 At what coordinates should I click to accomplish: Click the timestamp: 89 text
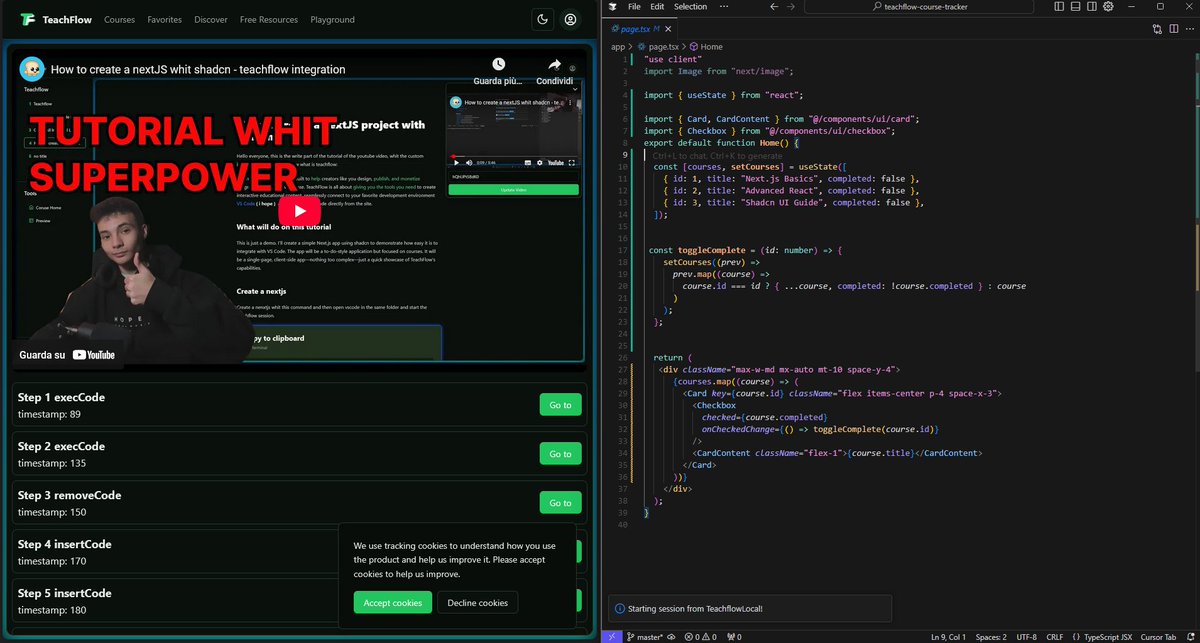point(49,413)
